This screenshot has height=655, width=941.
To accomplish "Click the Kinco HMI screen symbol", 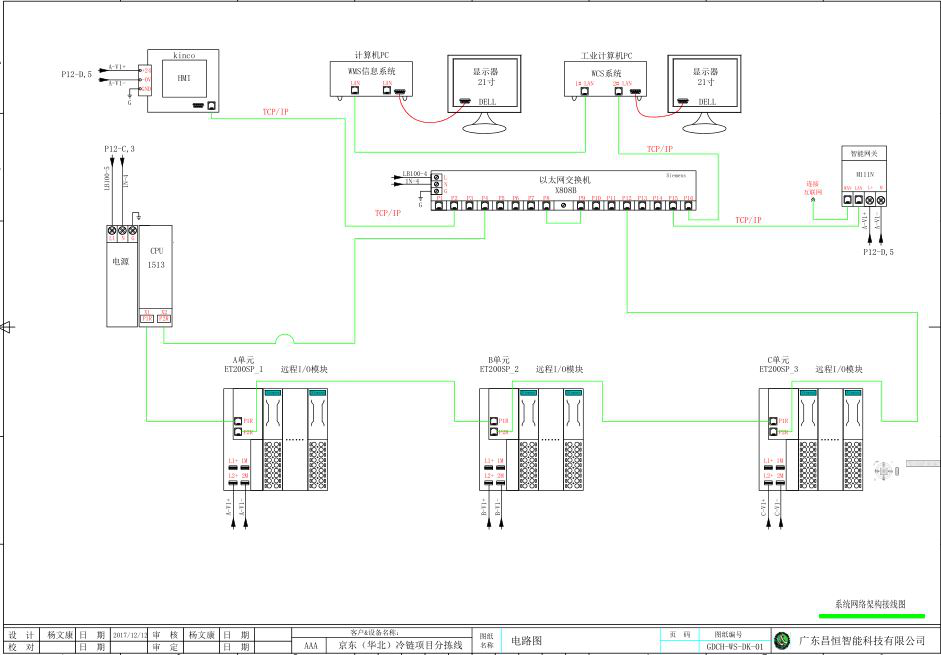I will [x=183, y=80].
